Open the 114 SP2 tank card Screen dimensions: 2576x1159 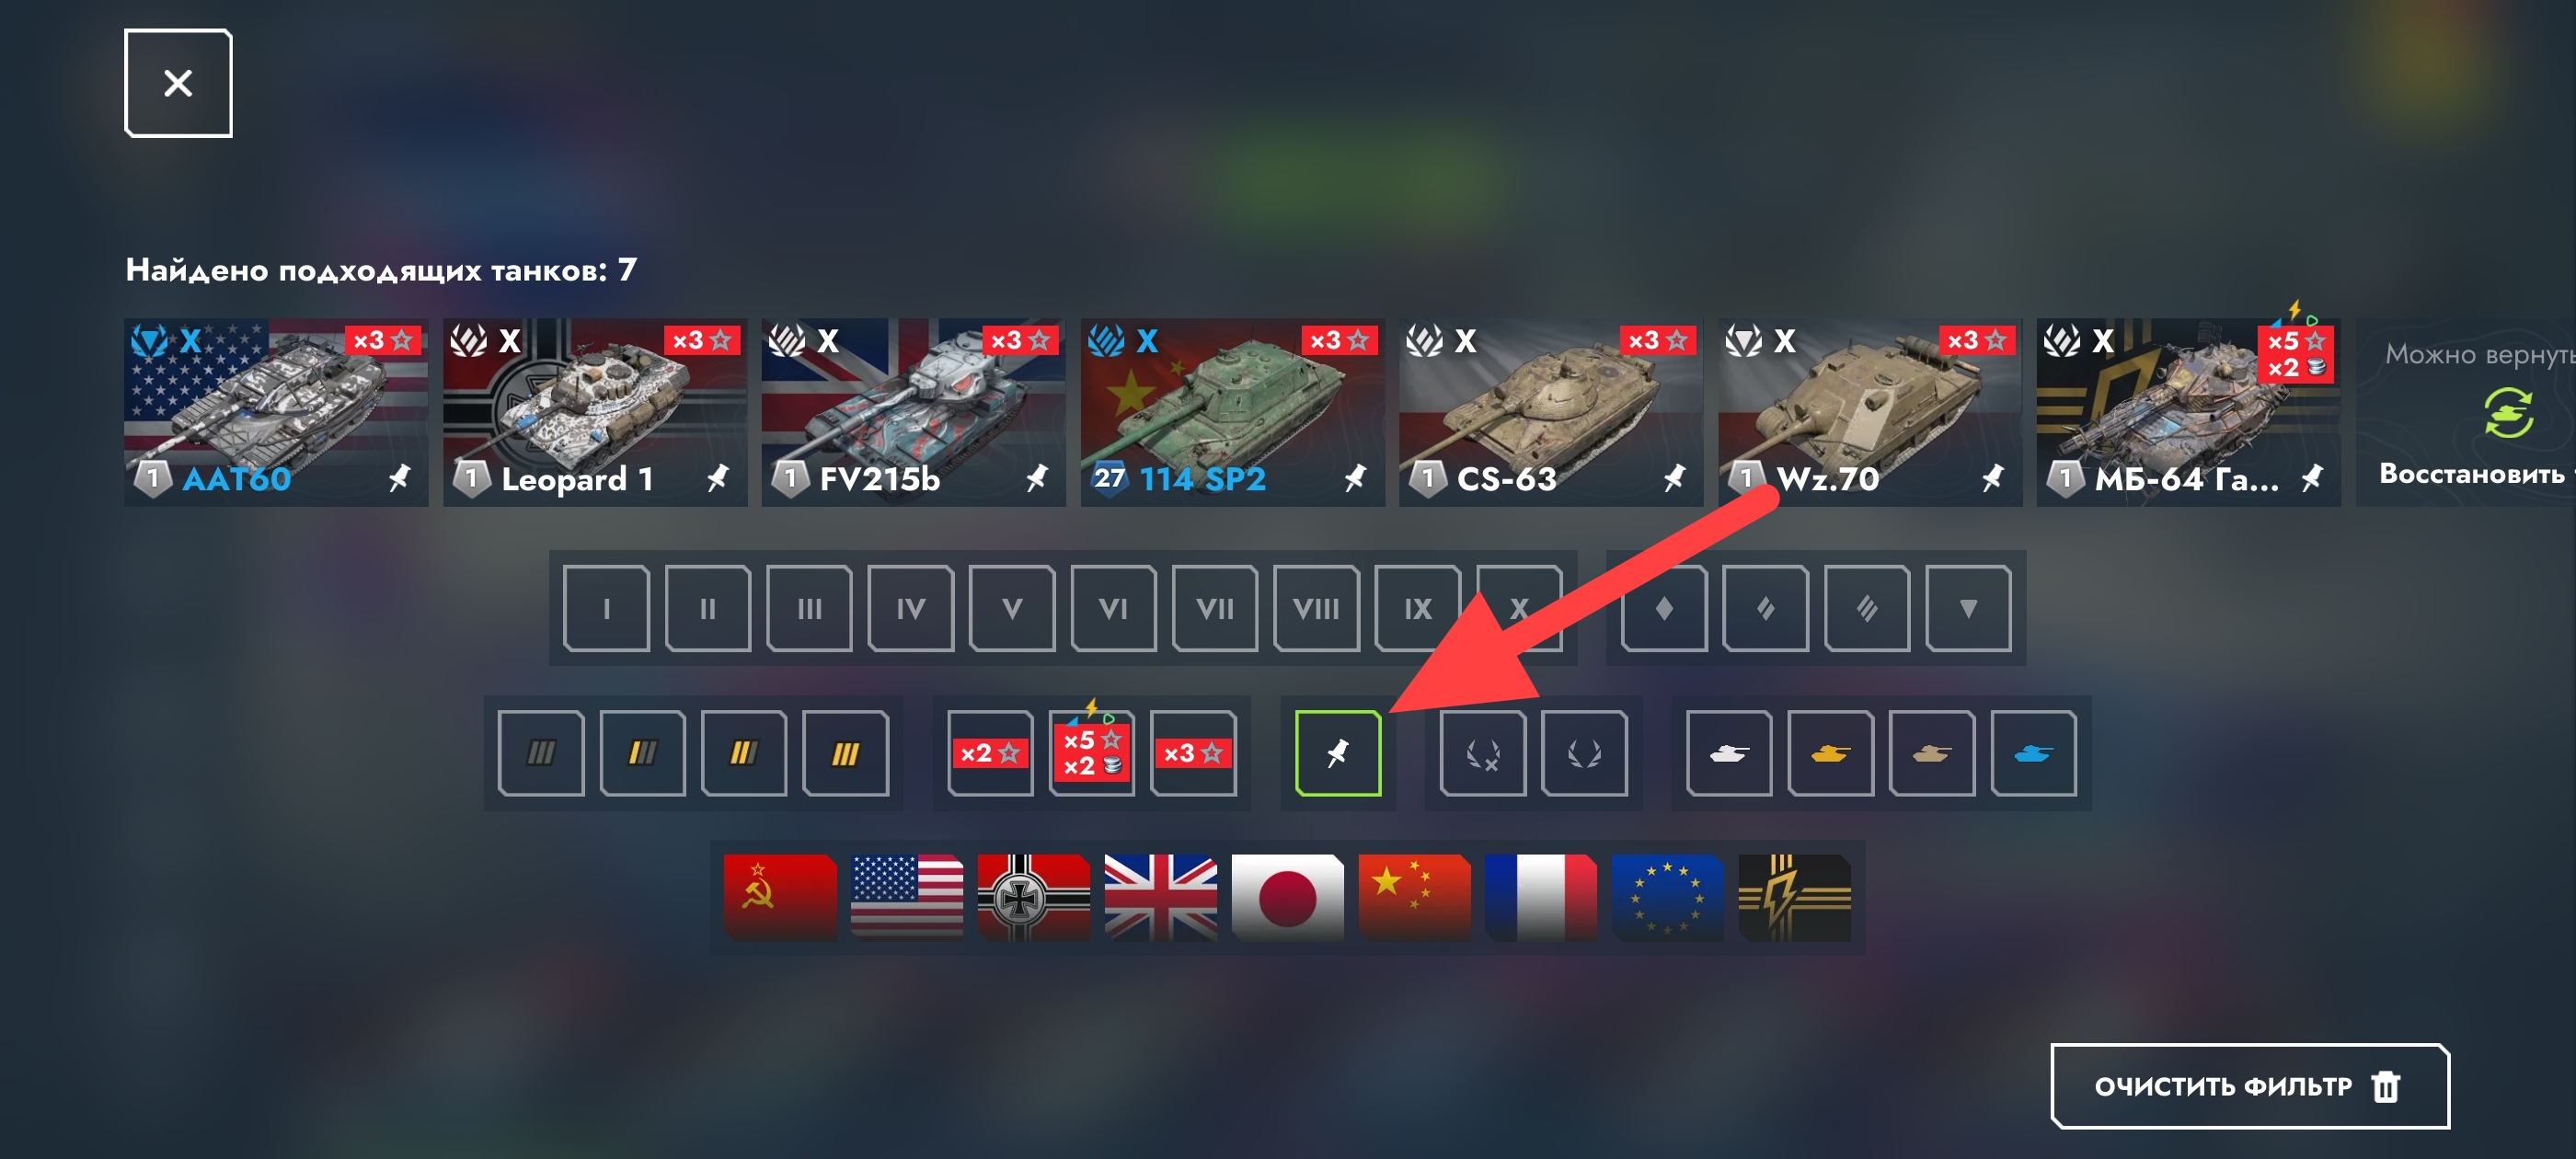point(1232,412)
